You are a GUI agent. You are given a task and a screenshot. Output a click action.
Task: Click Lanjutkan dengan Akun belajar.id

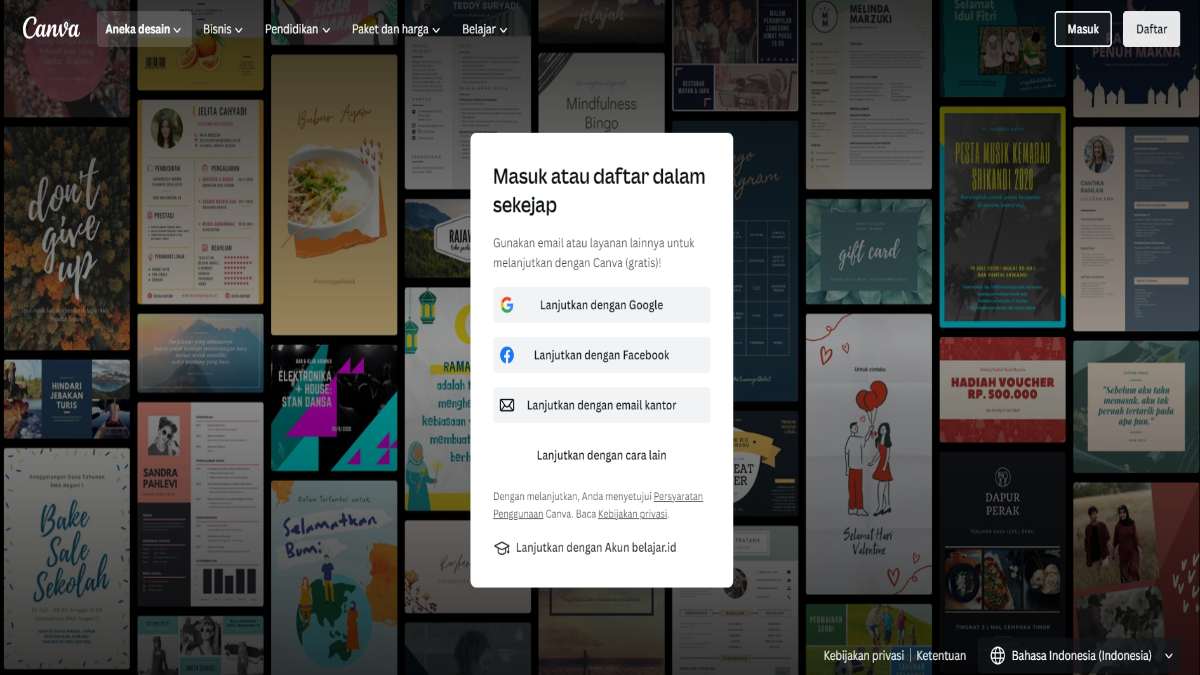(x=585, y=548)
